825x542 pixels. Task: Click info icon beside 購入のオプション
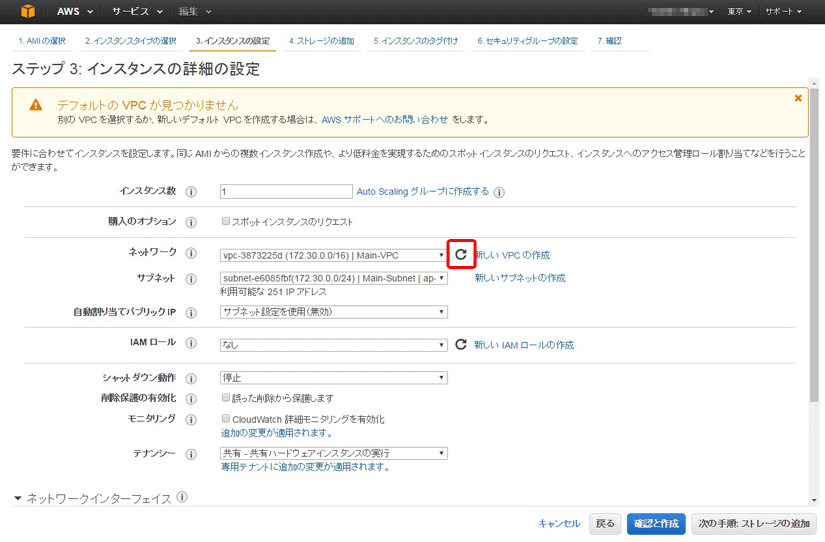point(191,222)
